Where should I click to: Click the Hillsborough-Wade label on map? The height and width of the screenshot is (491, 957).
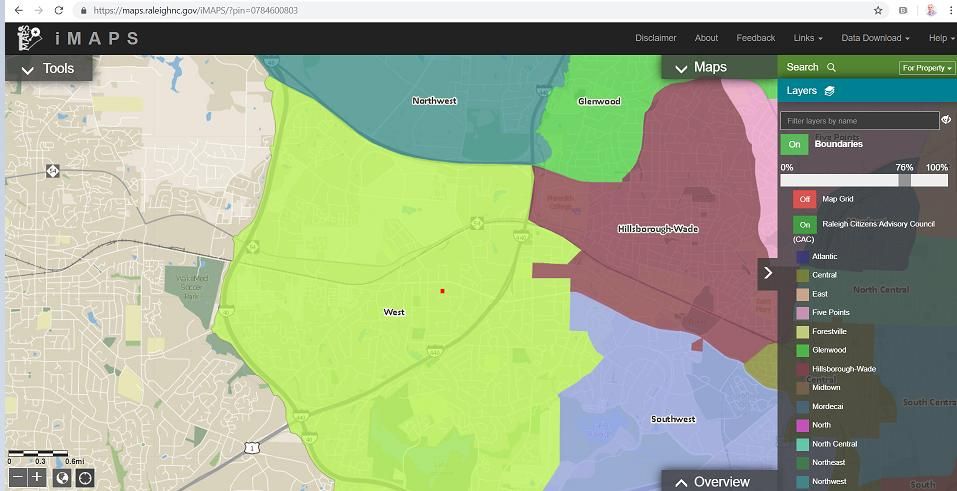pyautogui.click(x=658, y=229)
